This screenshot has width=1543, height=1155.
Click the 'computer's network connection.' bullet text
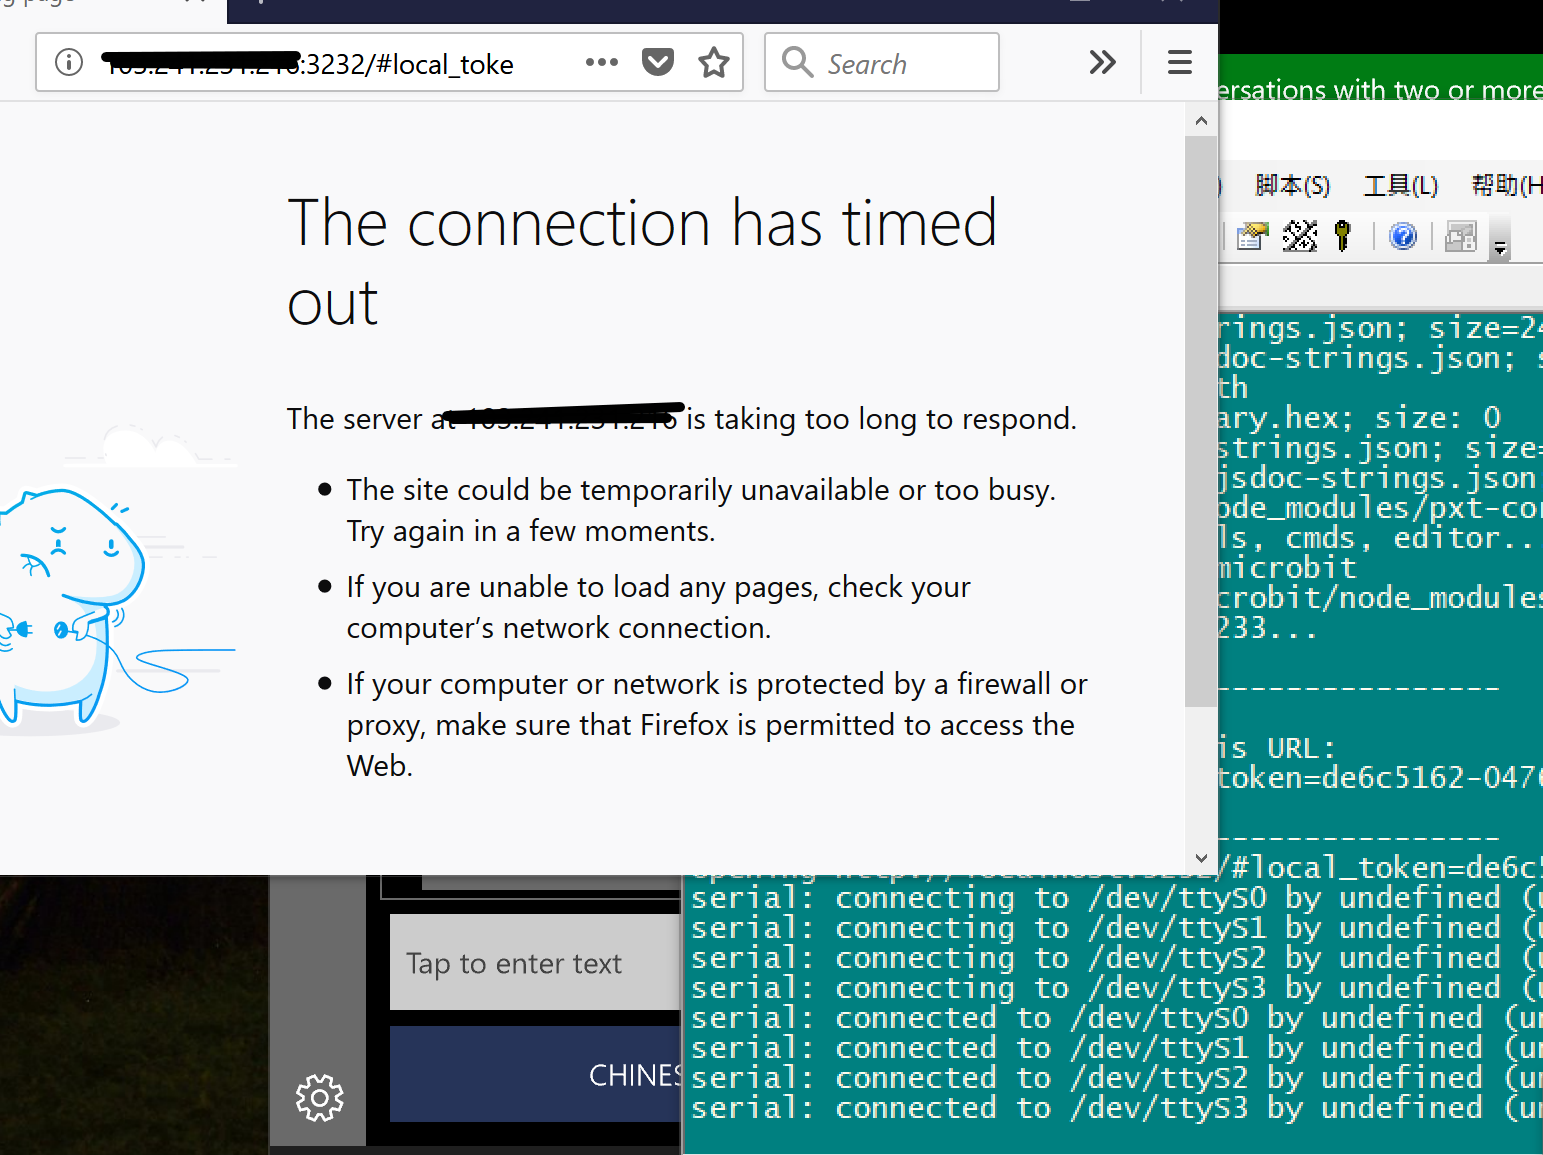pyautogui.click(x=559, y=628)
